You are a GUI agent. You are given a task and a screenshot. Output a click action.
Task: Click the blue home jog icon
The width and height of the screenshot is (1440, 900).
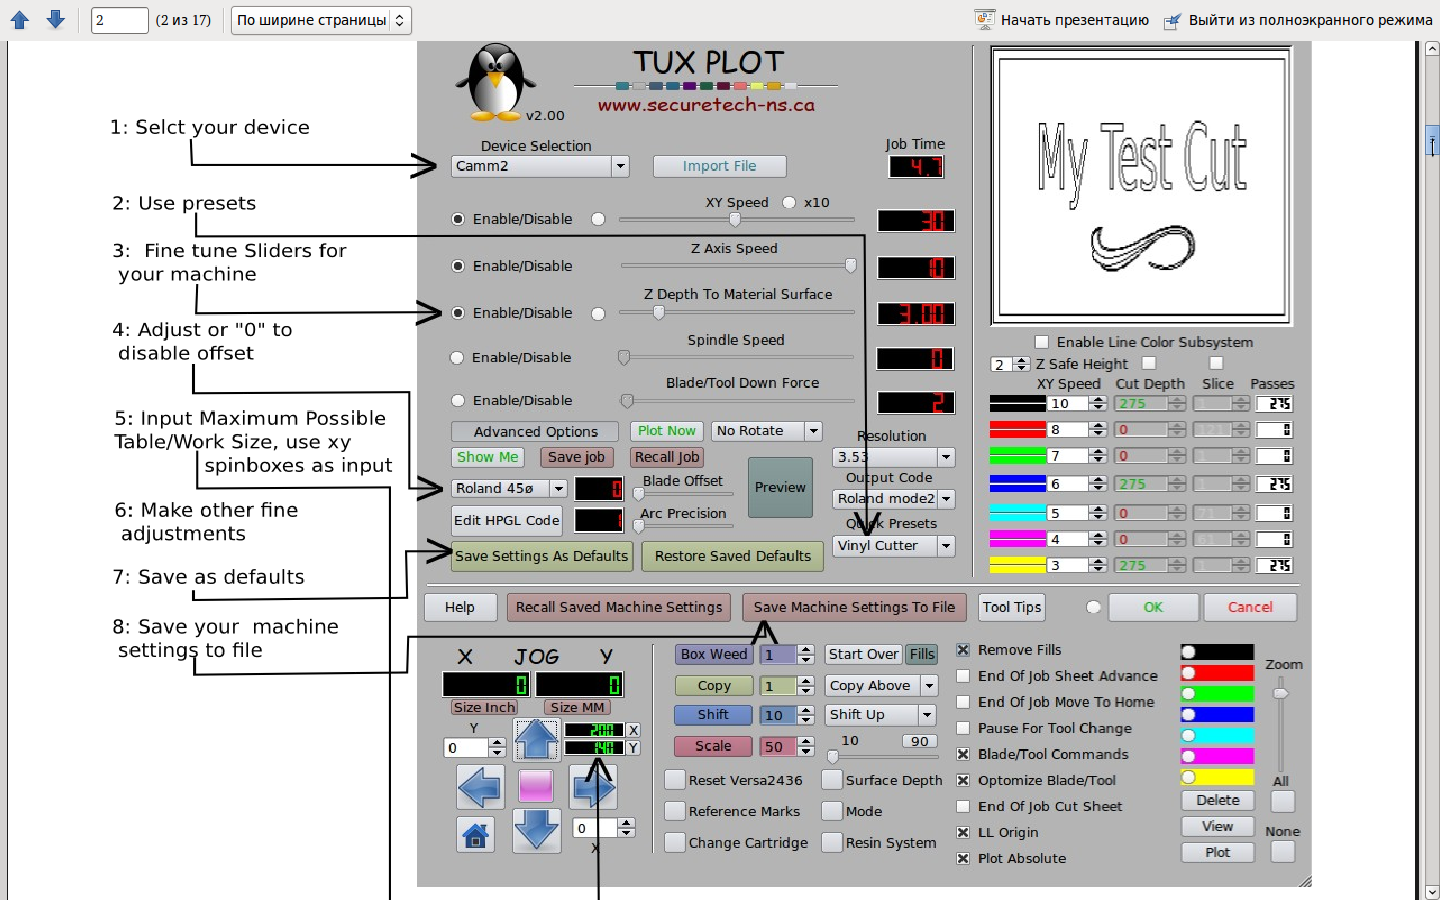pos(476,834)
